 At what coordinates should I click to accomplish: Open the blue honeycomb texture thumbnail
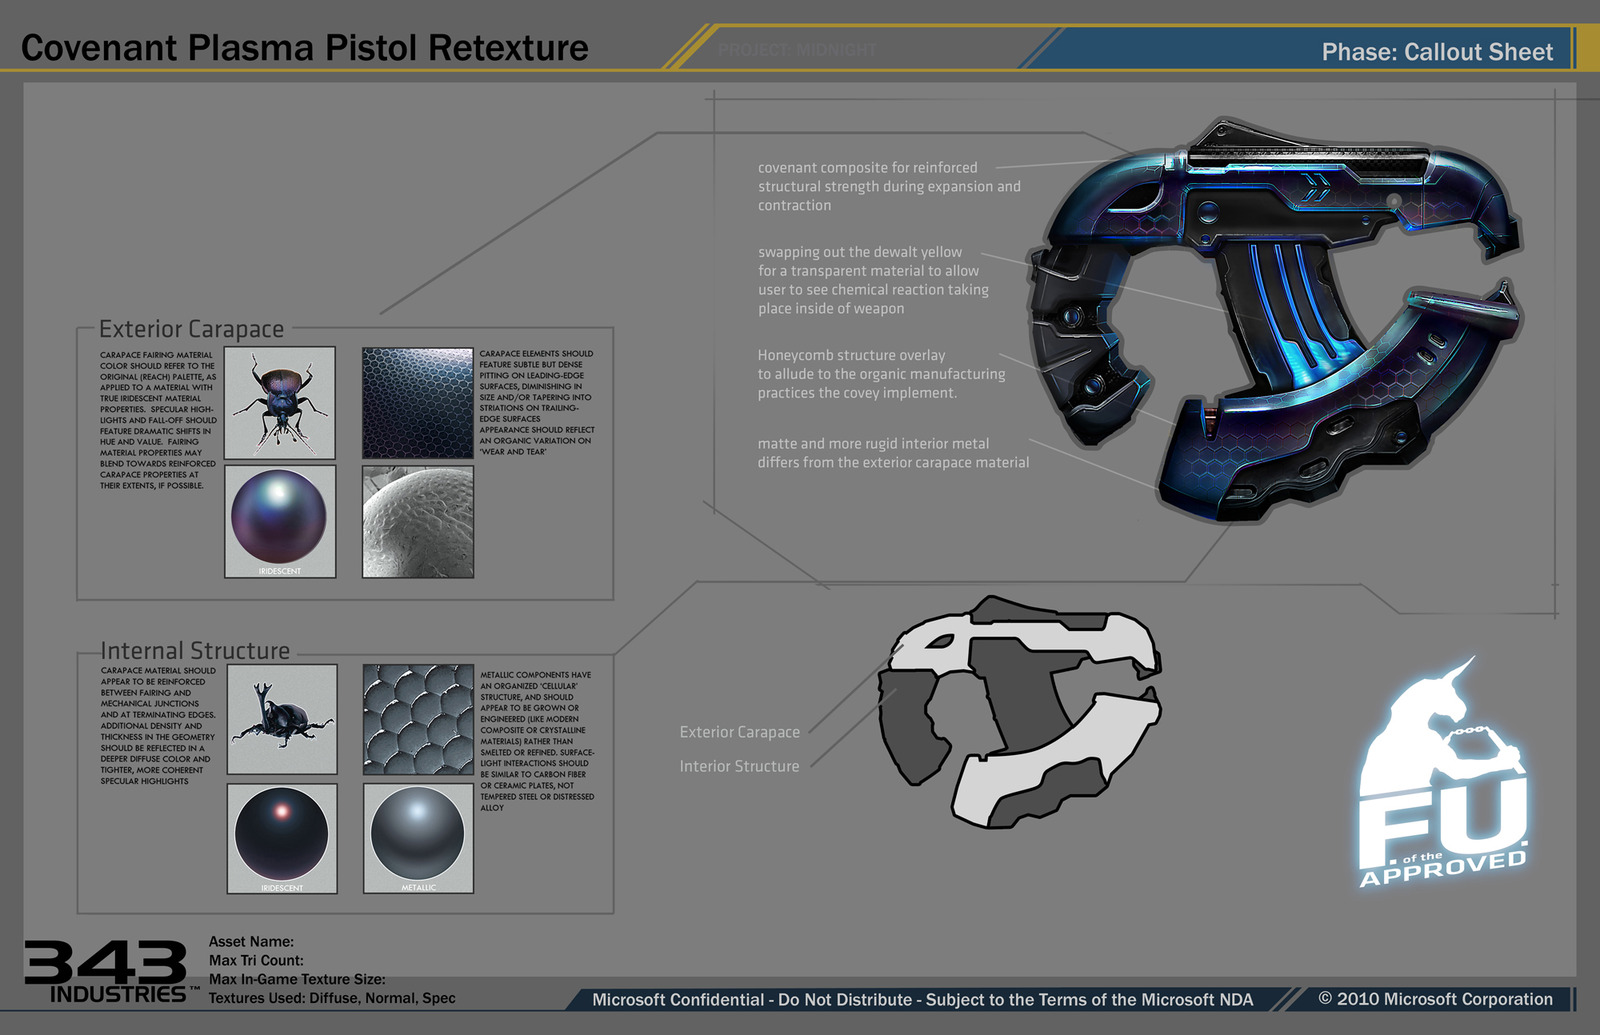417,403
